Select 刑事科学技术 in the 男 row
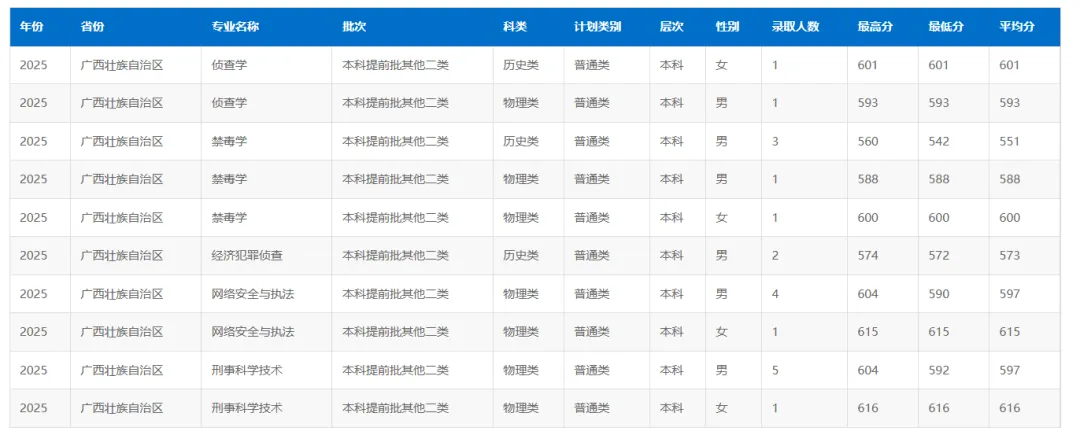 pos(247,370)
